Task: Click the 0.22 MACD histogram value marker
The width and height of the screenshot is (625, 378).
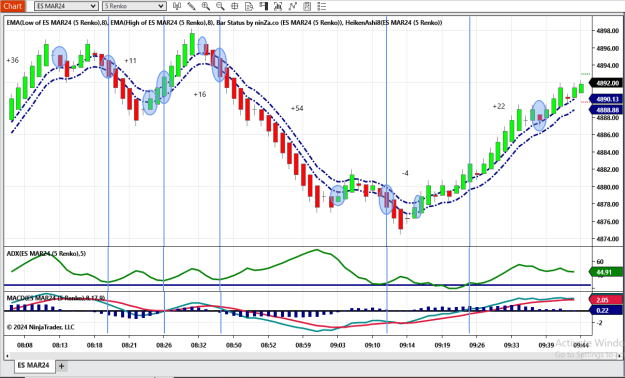Action: [606, 310]
